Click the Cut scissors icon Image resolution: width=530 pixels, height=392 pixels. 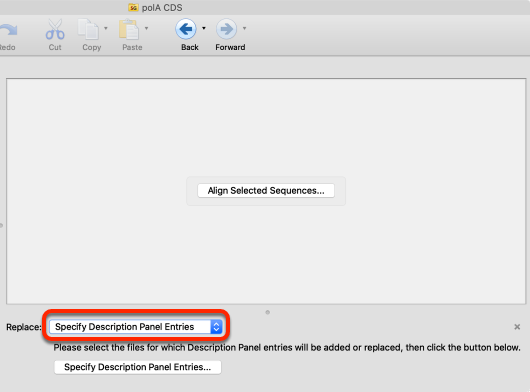55,29
